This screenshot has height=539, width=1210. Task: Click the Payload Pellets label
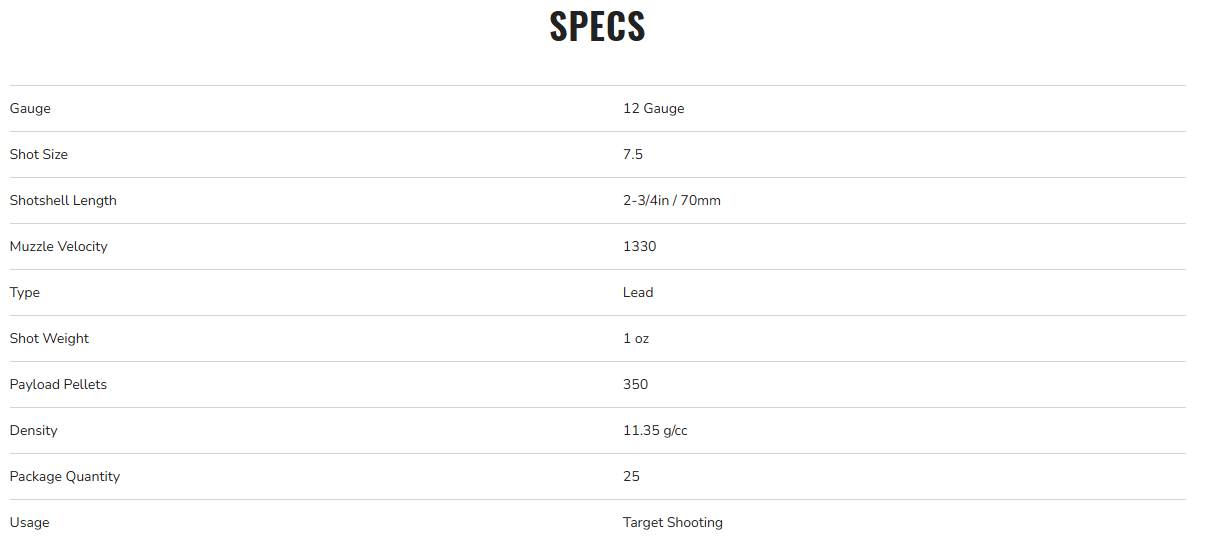tap(58, 384)
